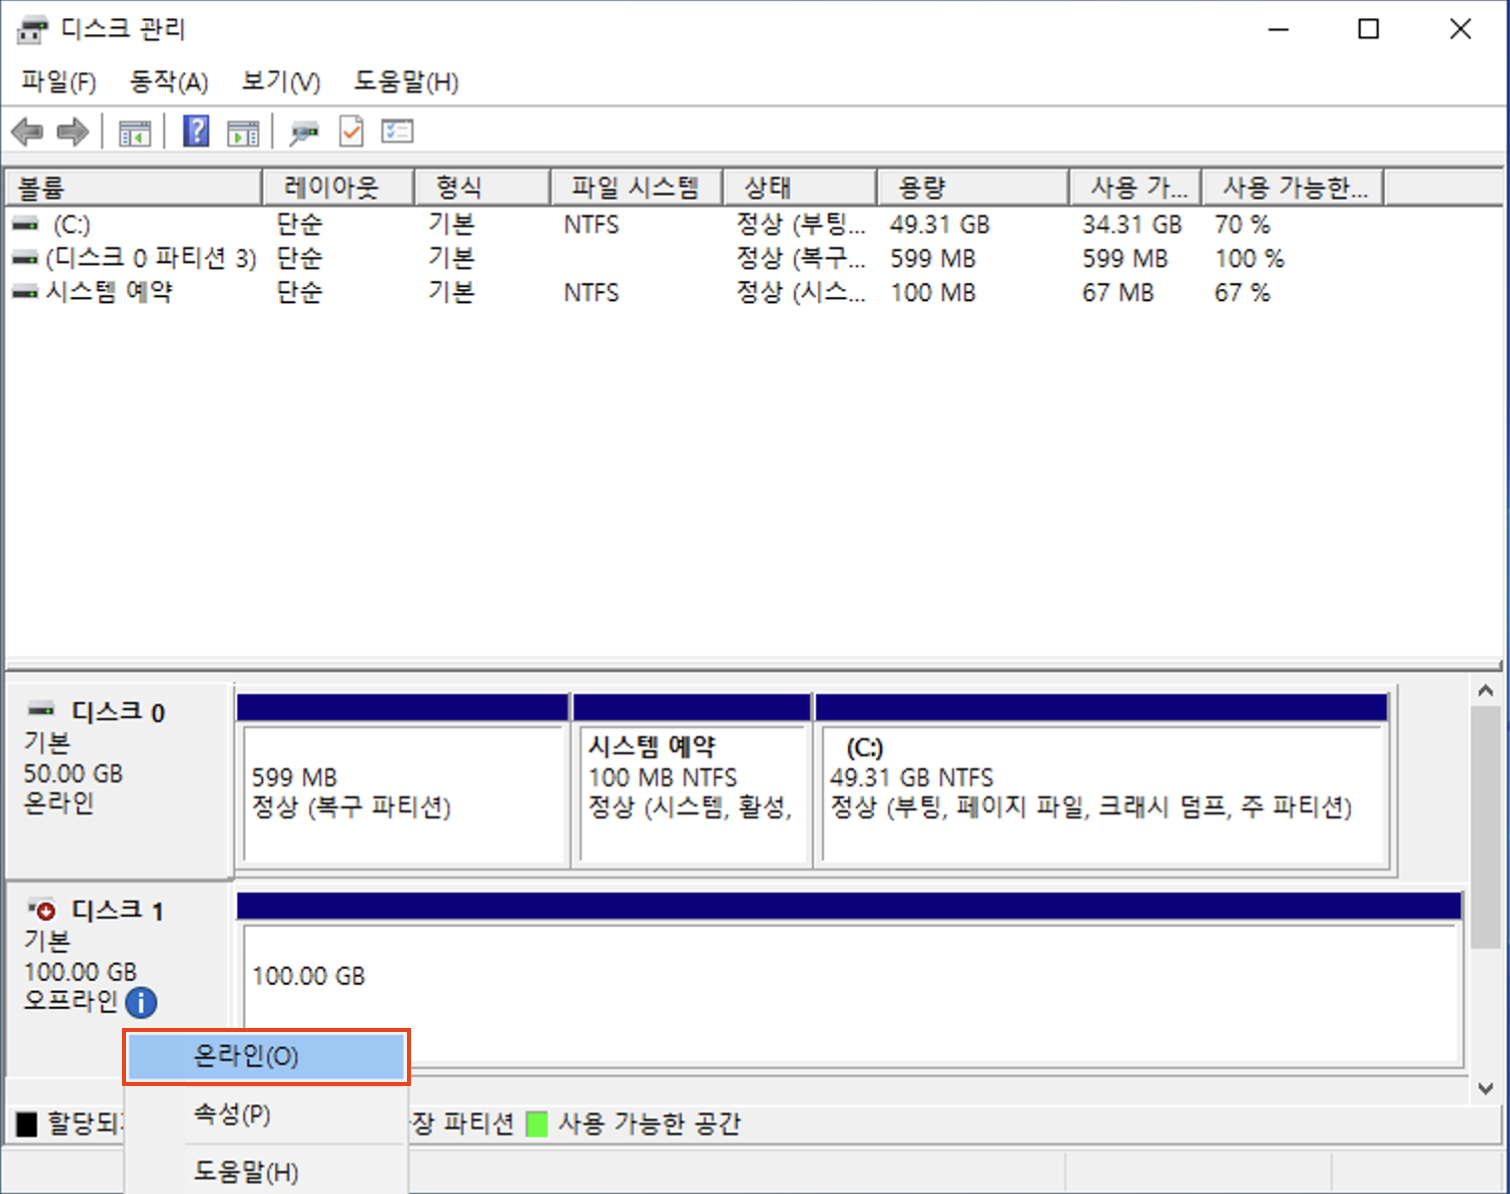Image resolution: width=1510 pixels, height=1194 pixels.
Task: Toggle the show/hide console tree icon
Action: 134,132
